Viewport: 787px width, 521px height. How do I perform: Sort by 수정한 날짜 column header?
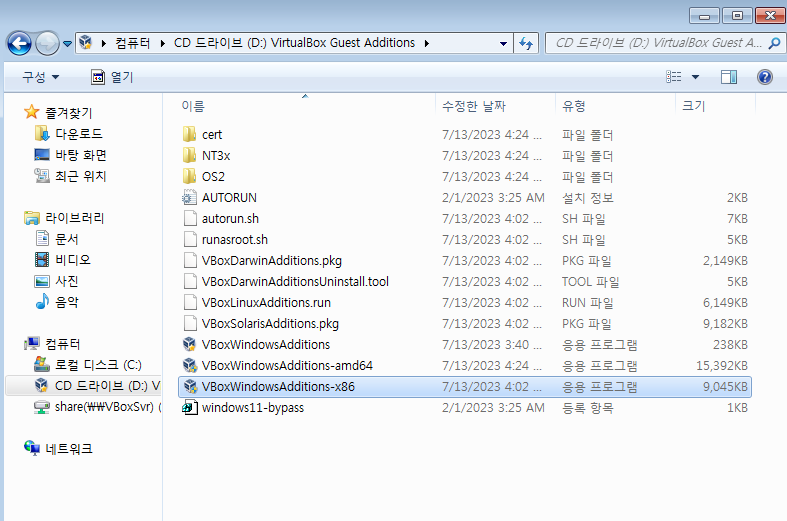pos(474,106)
